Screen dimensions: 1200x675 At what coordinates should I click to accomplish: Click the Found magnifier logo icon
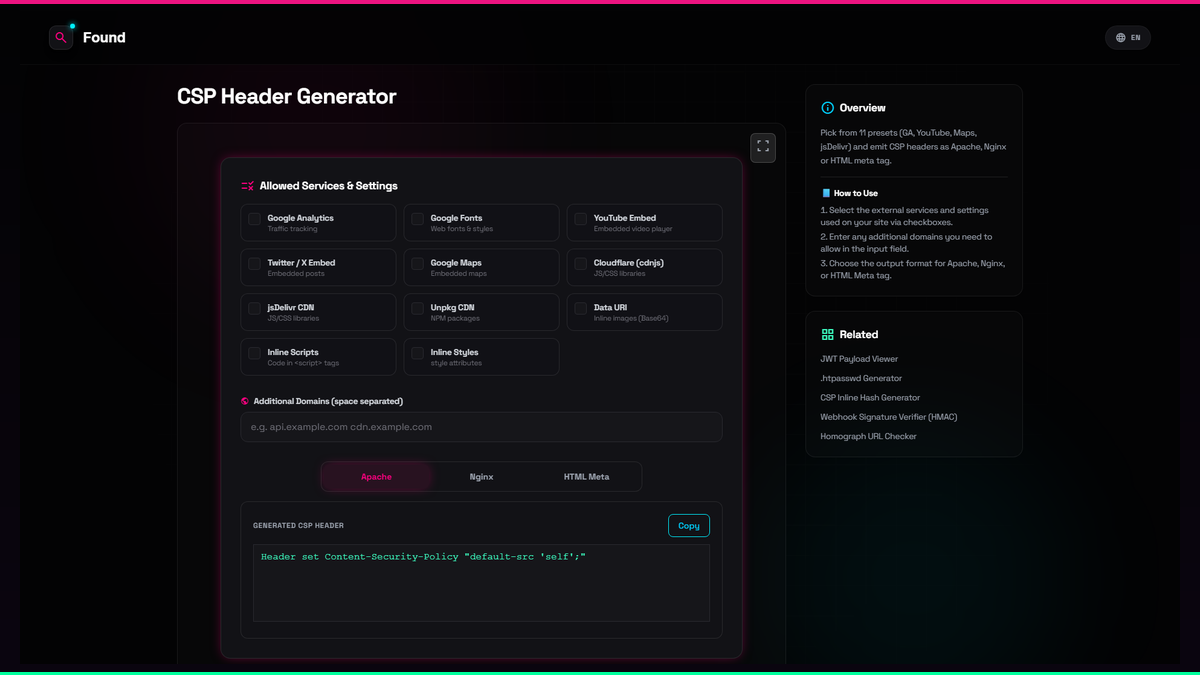pos(61,38)
